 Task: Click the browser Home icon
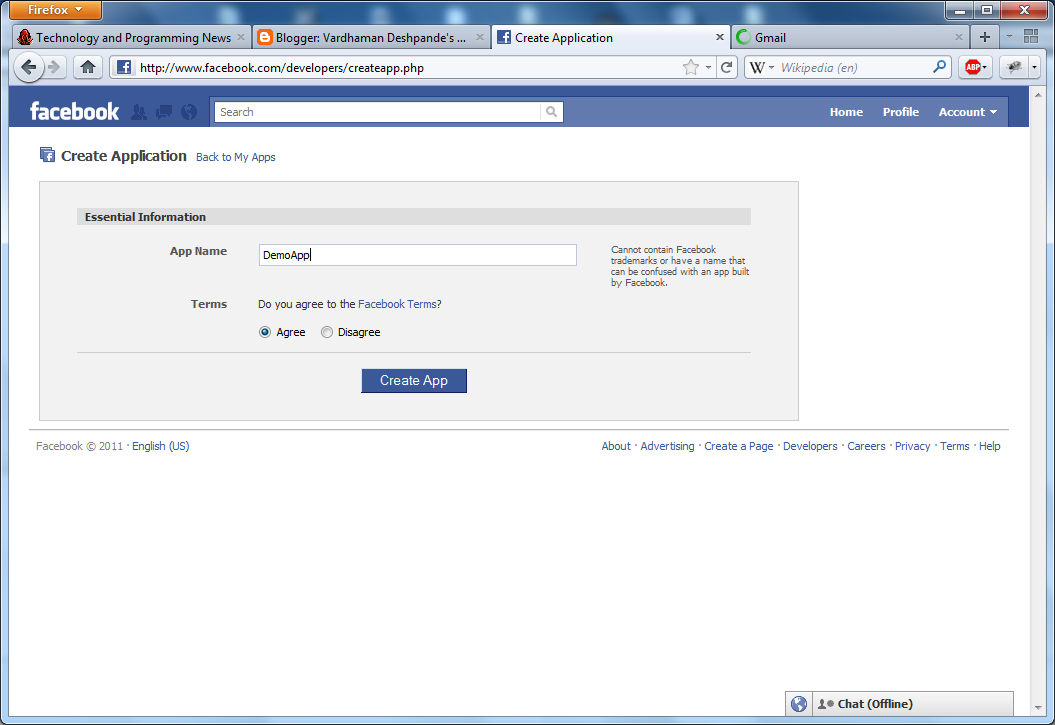[x=87, y=67]
